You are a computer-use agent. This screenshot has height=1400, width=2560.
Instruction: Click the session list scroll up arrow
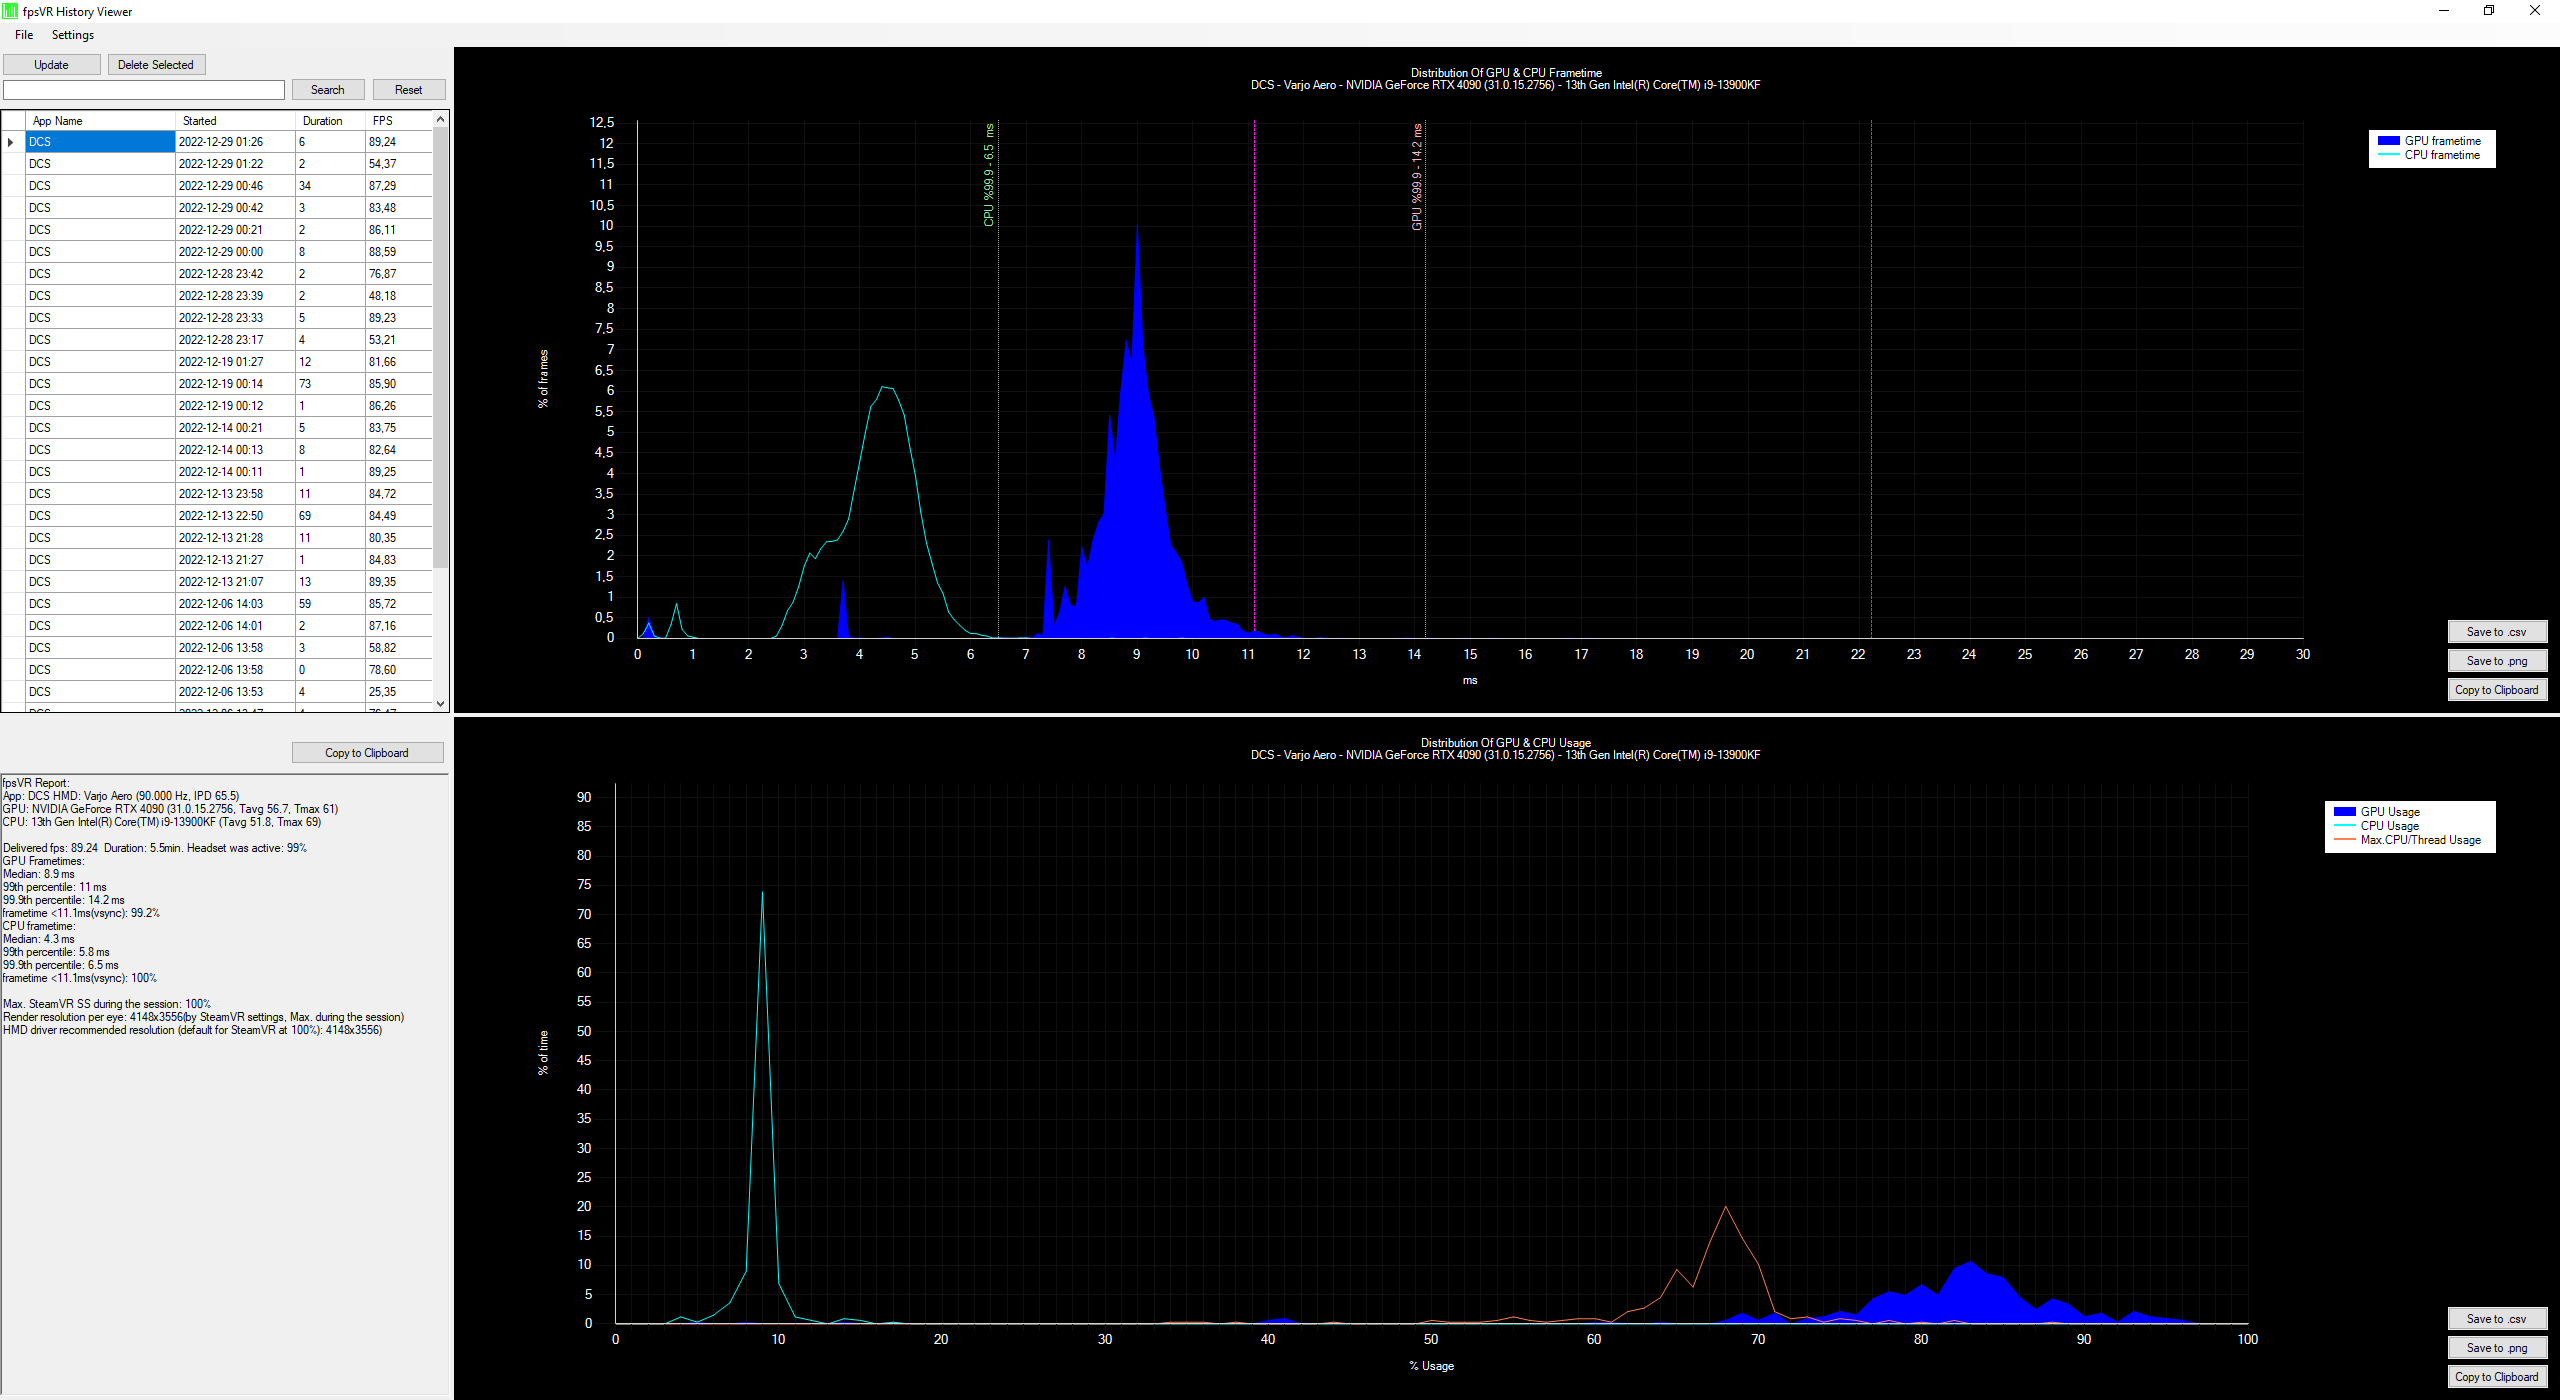click(441, 120)
